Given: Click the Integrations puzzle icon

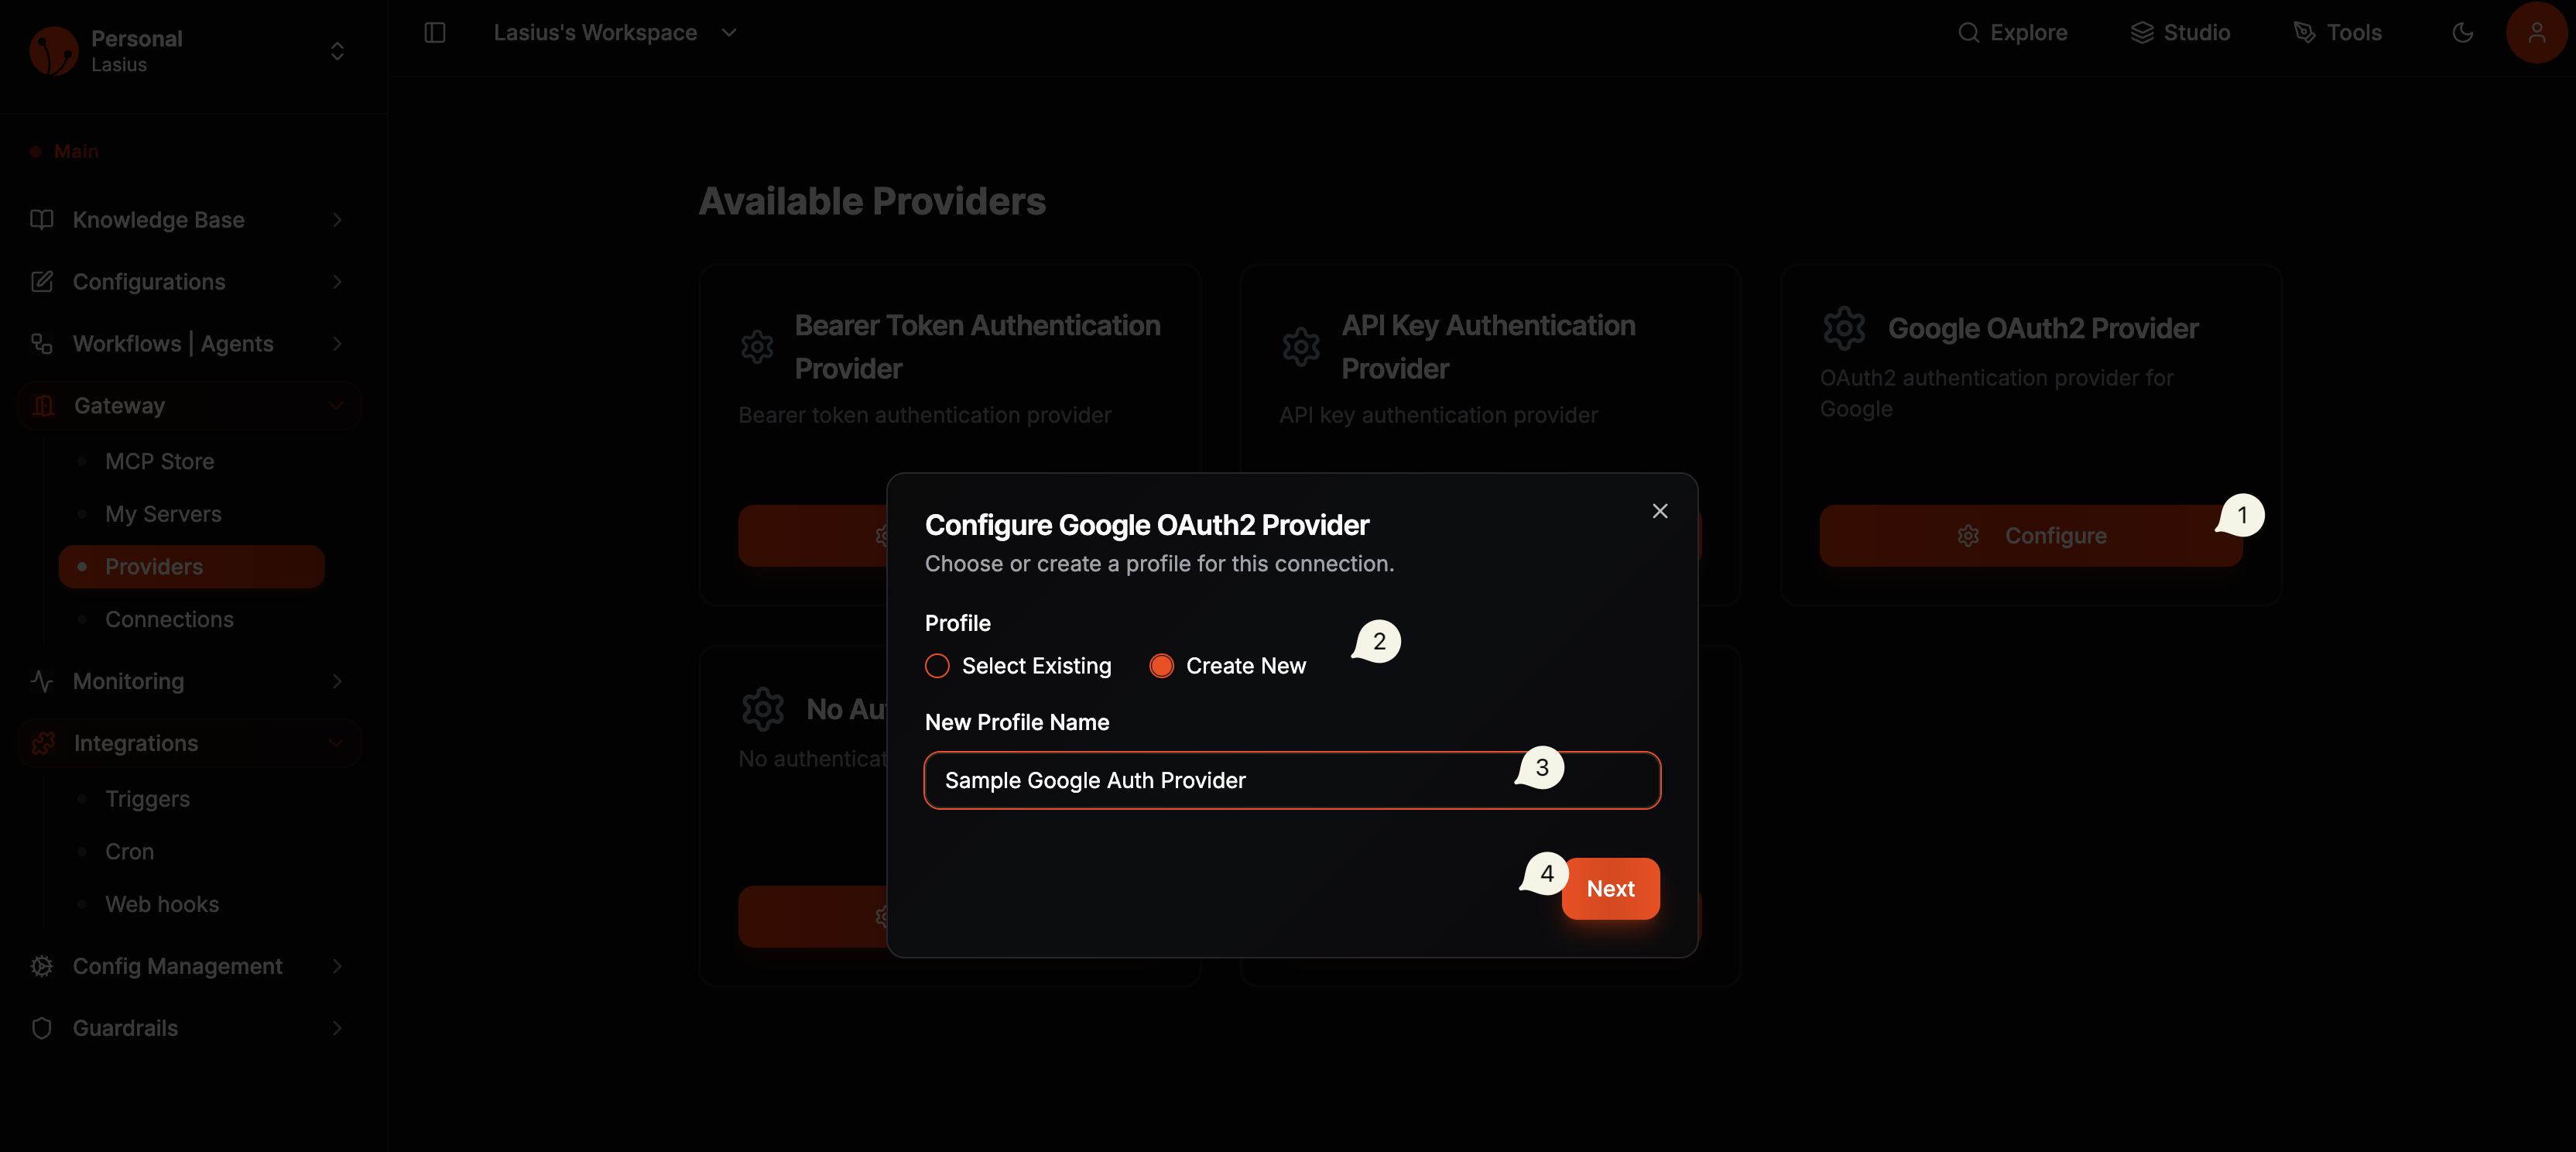Looking at the screenshot, I should pyautogui.click(x=43, y=742).
